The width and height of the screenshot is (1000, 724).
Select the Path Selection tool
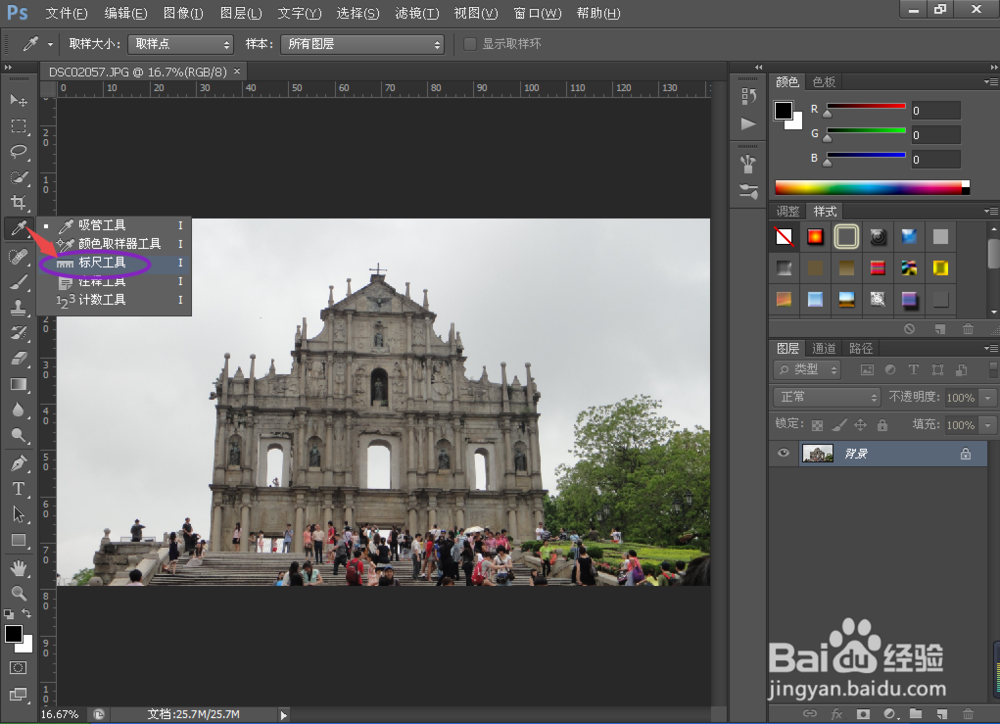[18, 514]
